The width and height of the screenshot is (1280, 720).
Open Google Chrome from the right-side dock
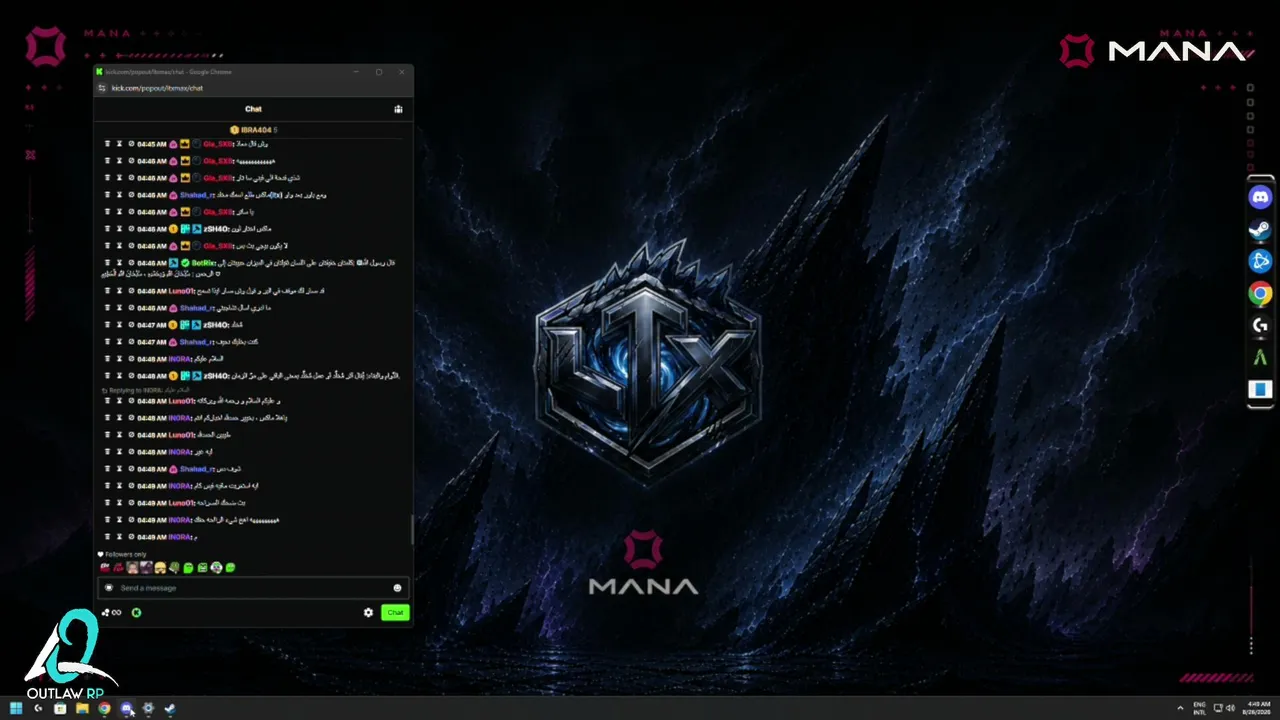pos(1260,294)
